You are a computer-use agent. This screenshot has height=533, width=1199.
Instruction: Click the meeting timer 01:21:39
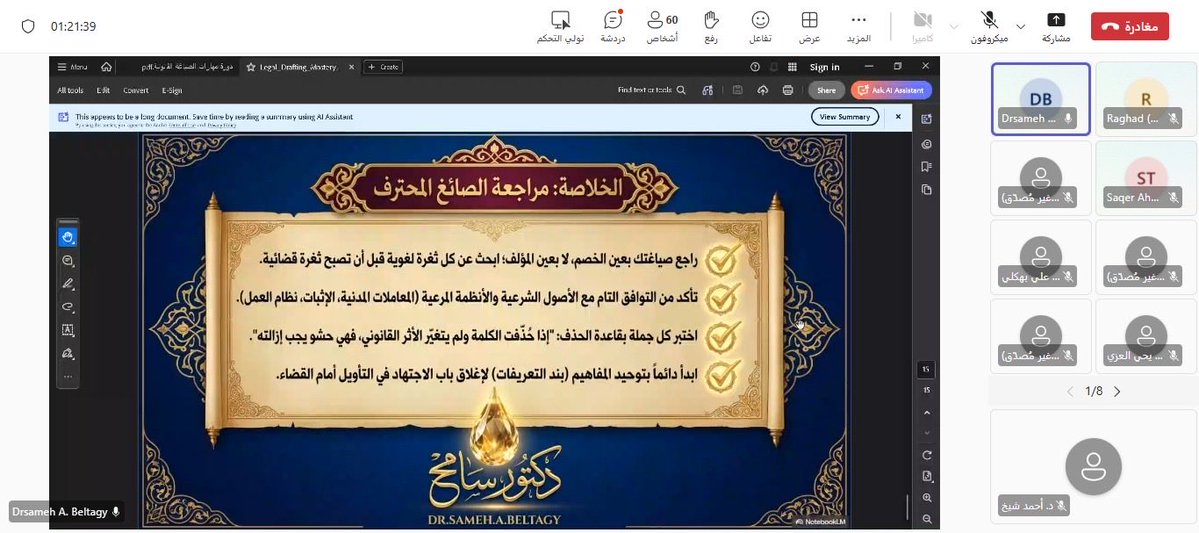(x=73, y=26)
